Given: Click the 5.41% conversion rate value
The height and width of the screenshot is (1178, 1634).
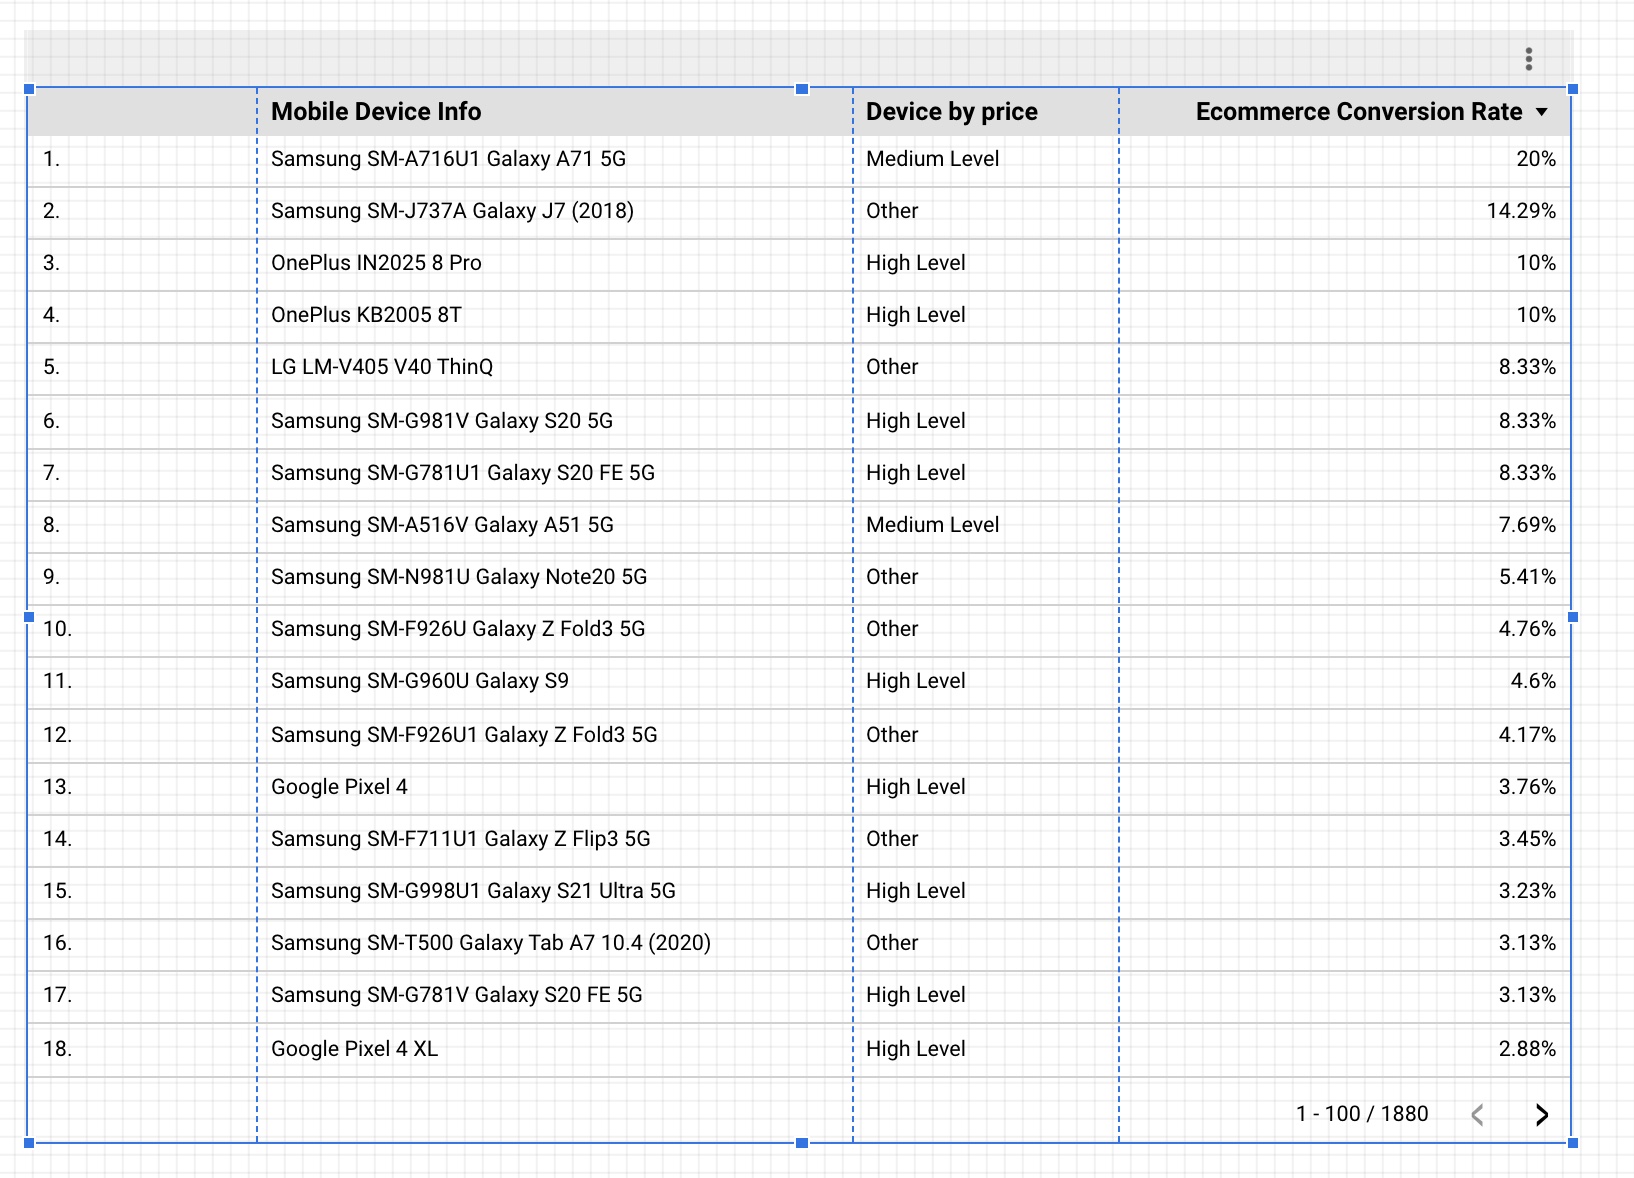Looking at the screenshot, I should tap(1527, 577).
